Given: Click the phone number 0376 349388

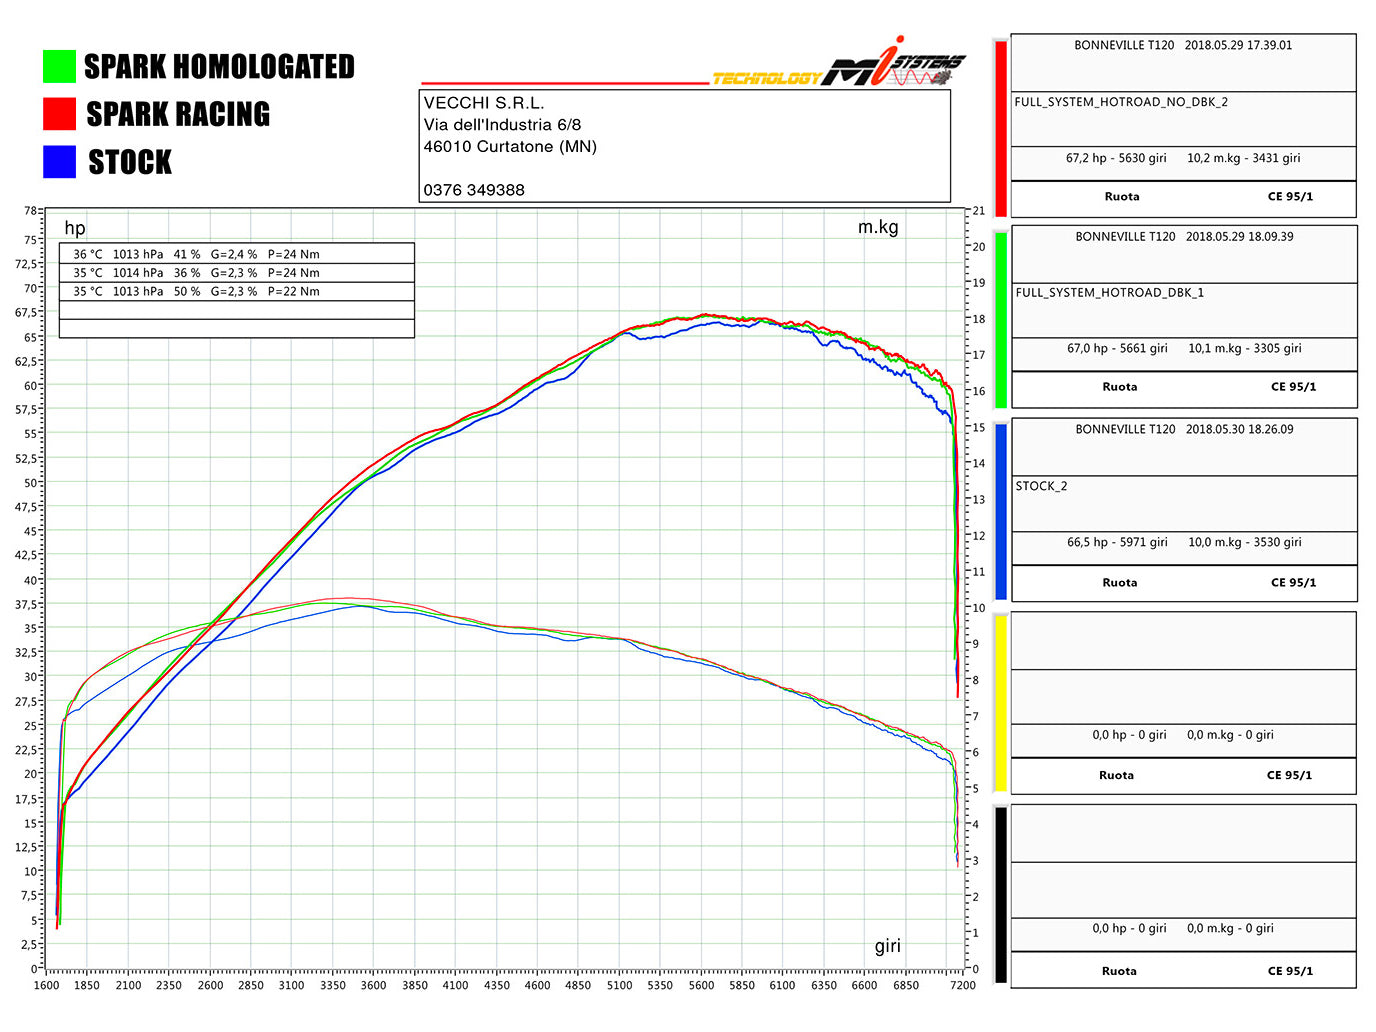Looking at the screenshot, I should [x=473, y=190].
